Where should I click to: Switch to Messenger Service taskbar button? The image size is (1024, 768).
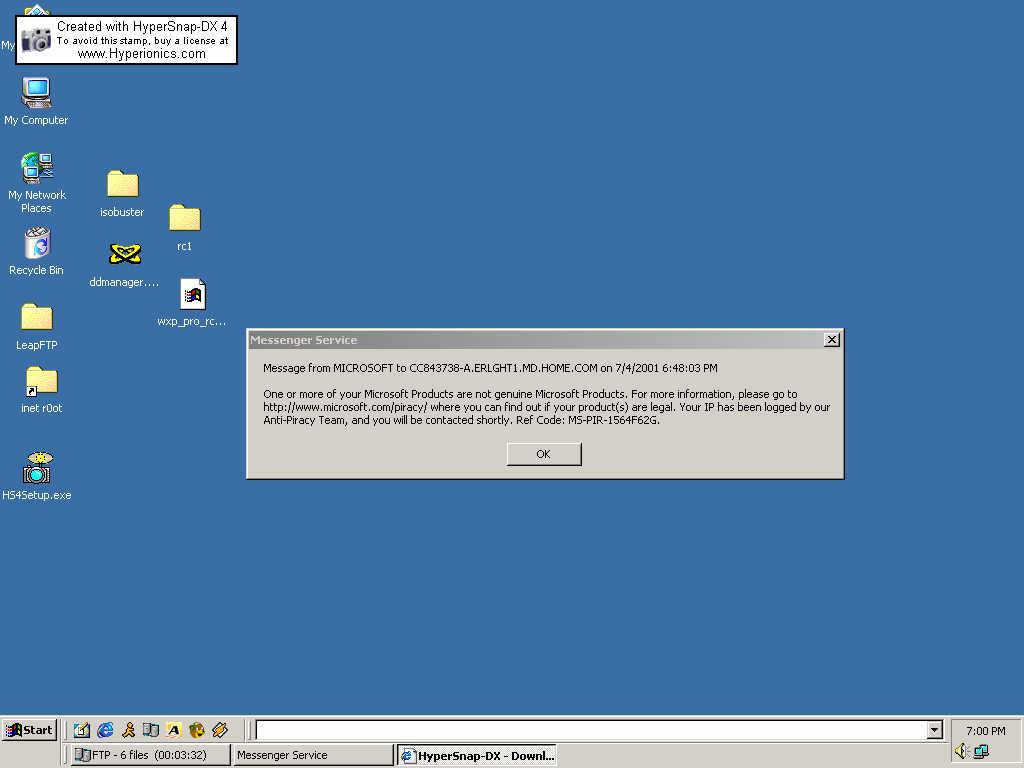[x=313, y=755]
